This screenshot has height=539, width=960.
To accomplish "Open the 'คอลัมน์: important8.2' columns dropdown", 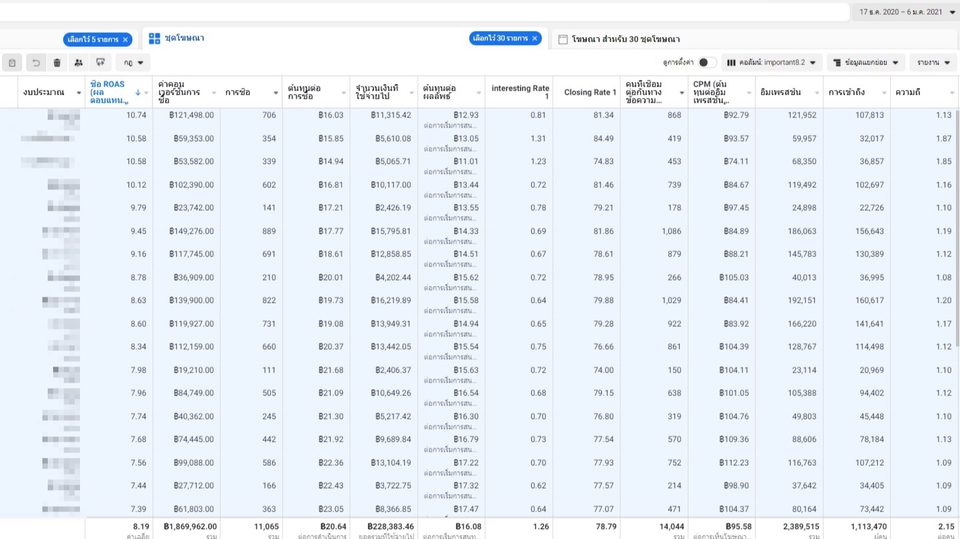I will coord(771,62).
